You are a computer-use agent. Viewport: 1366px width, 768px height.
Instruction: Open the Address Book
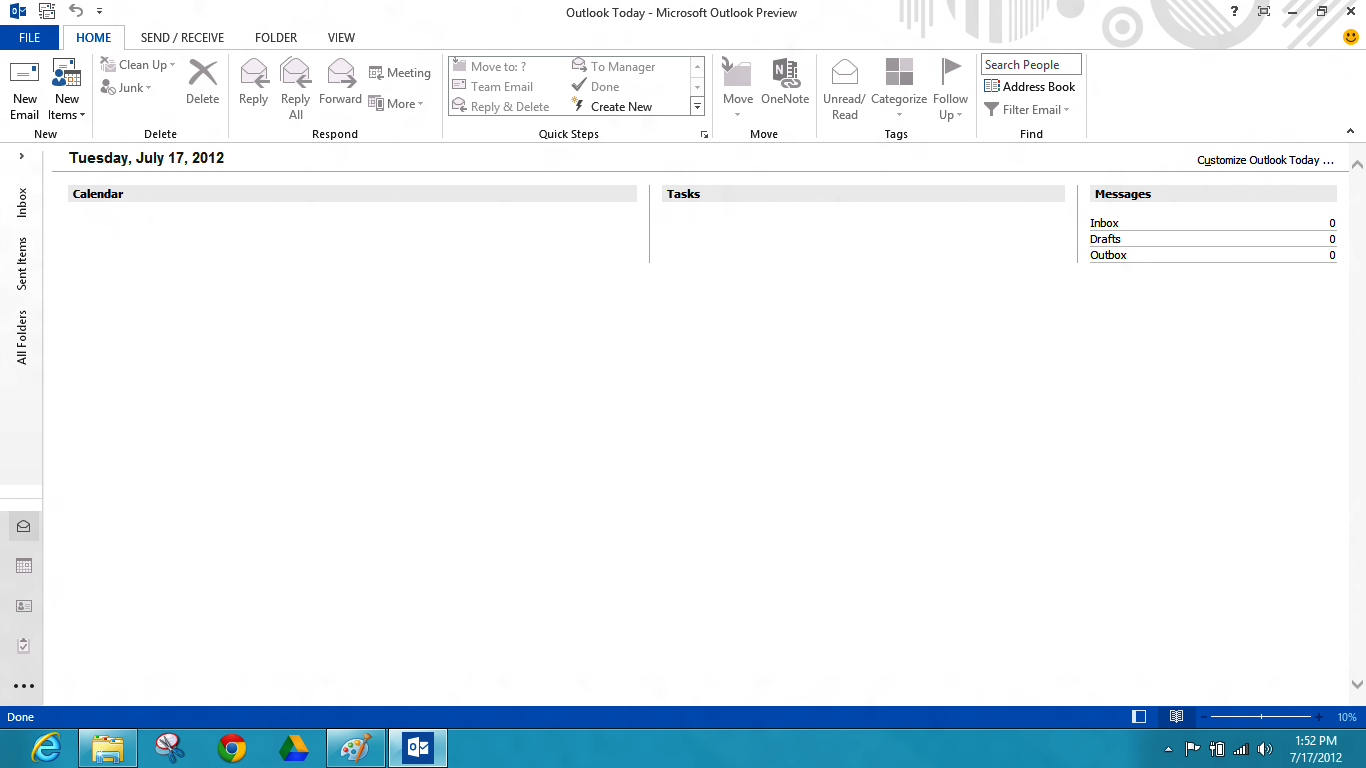coord(1030,87)
